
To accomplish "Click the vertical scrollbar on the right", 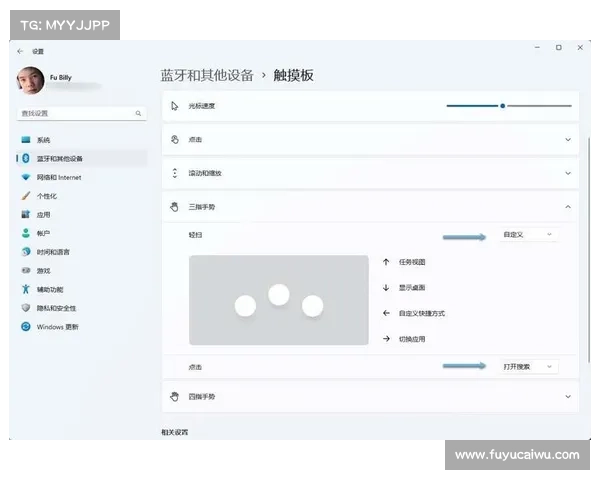I will tap(589, 249).
